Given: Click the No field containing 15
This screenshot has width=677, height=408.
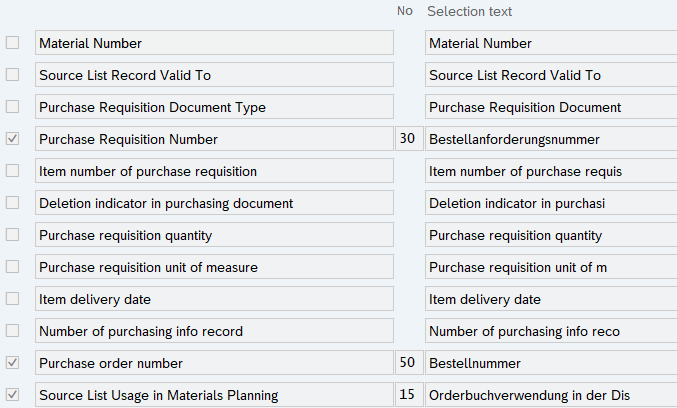Looking at the screenshot, I should click(x=406, y=395).
